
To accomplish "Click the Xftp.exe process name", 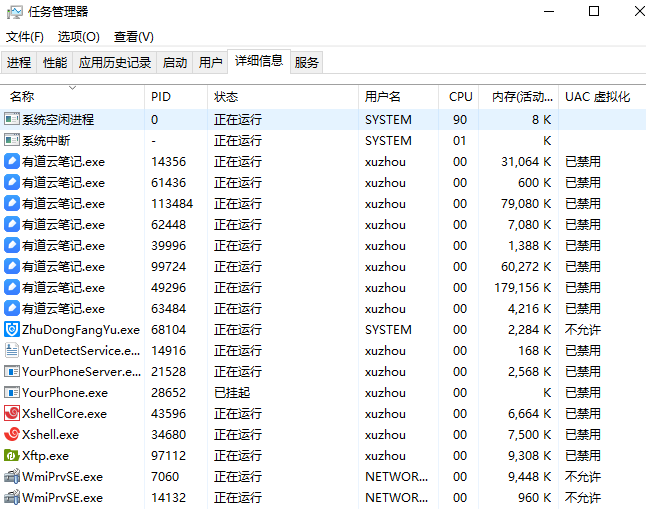I will 45,456.
